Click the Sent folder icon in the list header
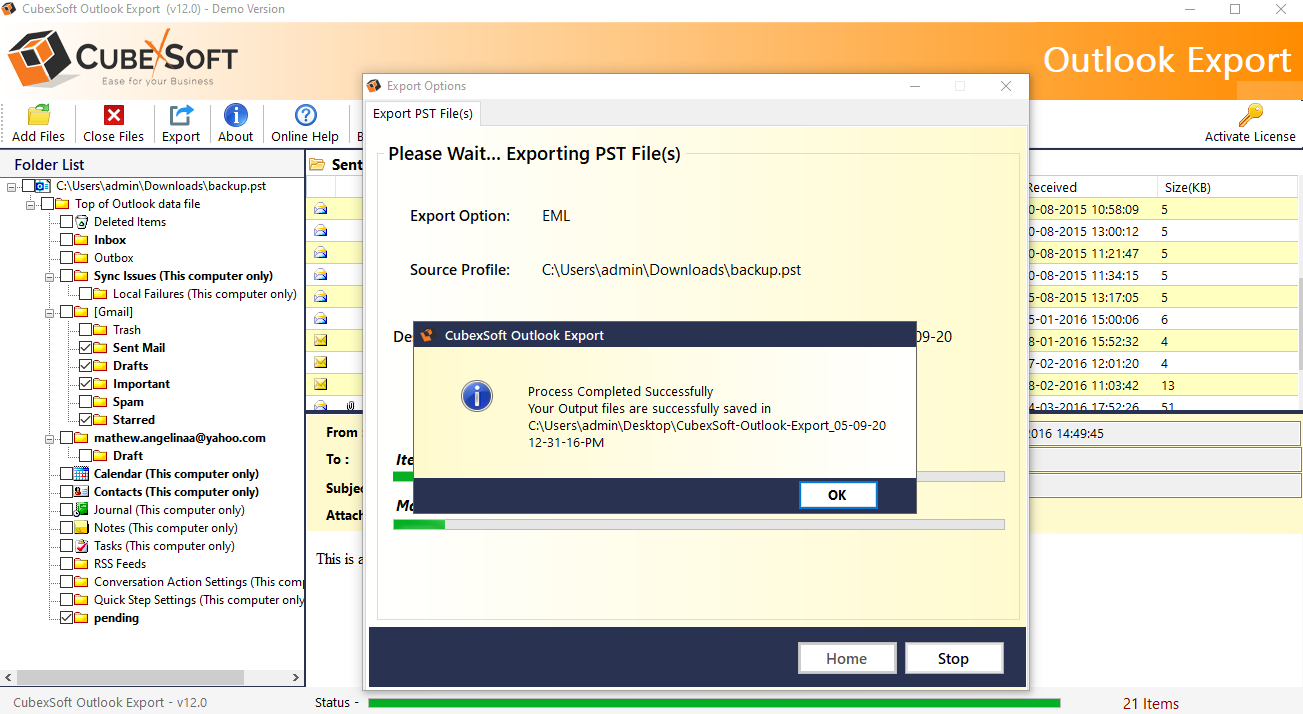 point(317,165)
